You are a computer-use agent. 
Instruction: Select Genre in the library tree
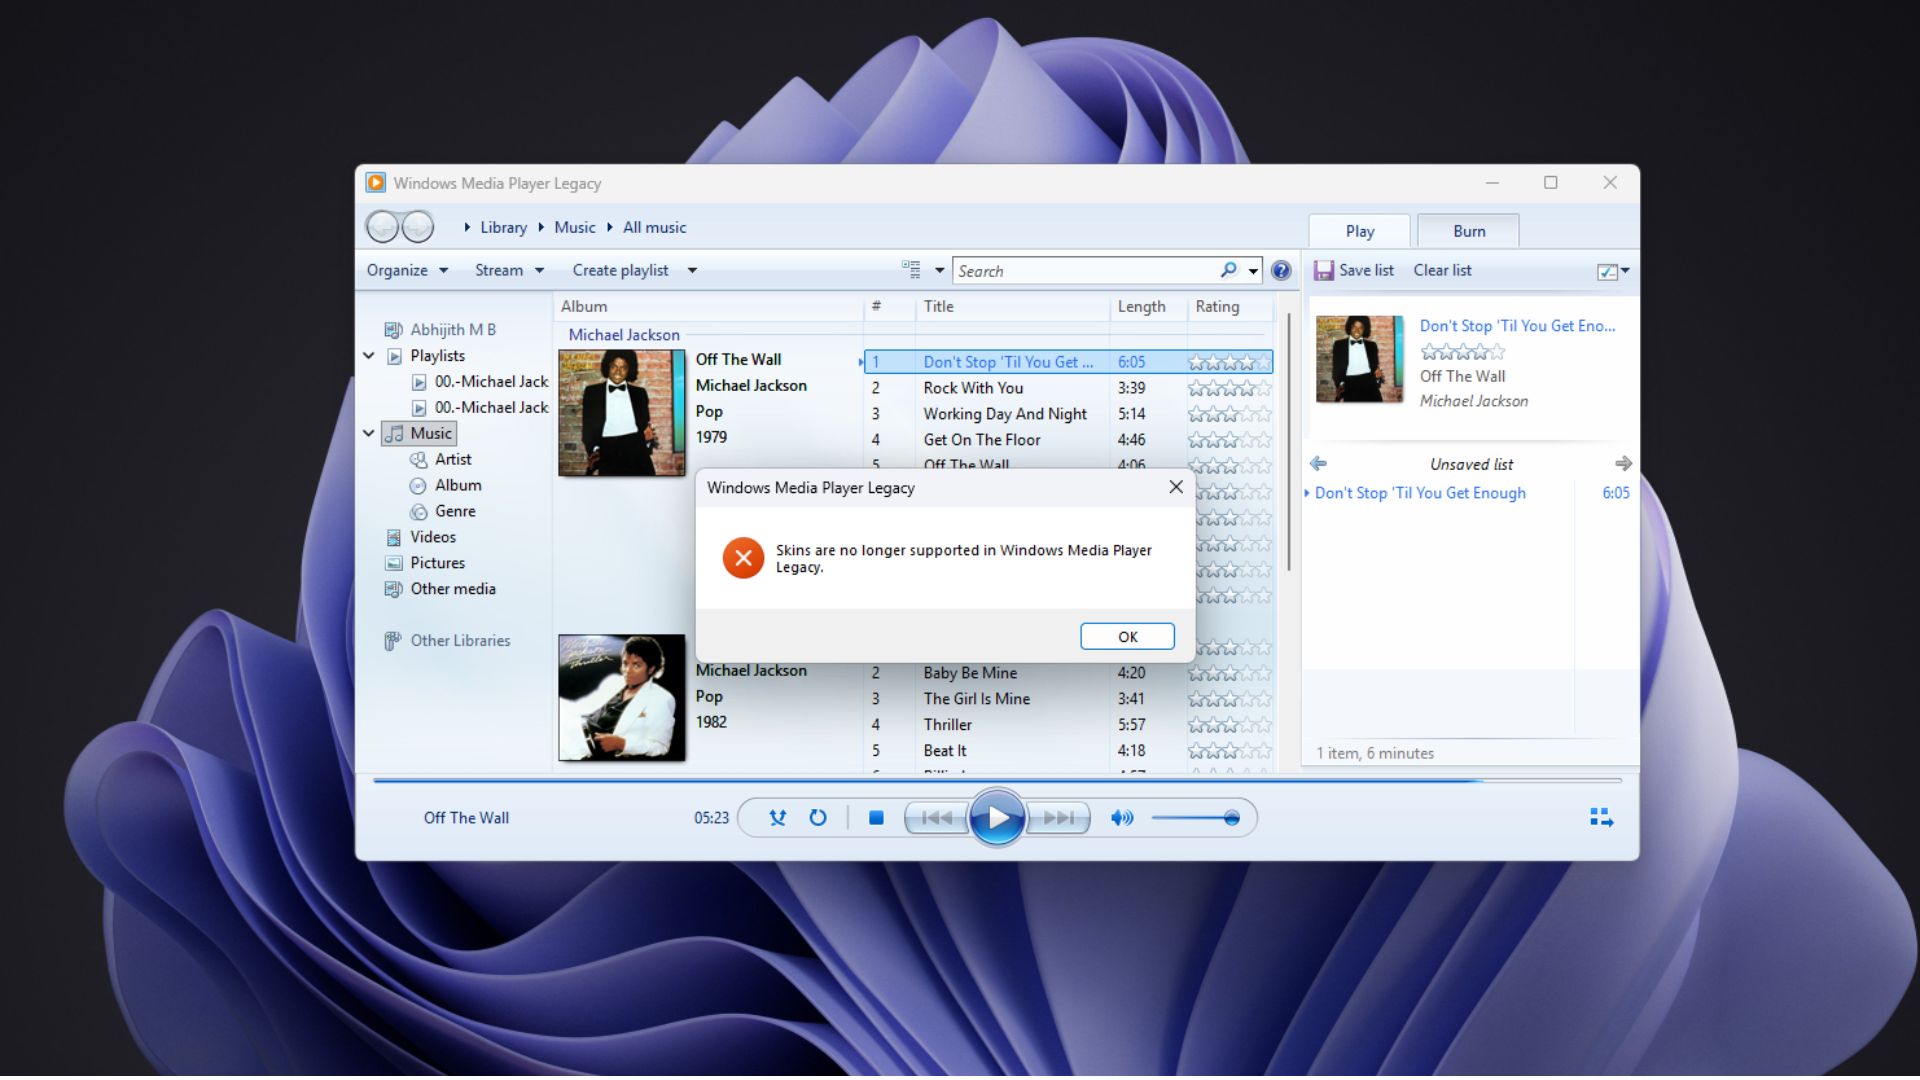(455, 511)
